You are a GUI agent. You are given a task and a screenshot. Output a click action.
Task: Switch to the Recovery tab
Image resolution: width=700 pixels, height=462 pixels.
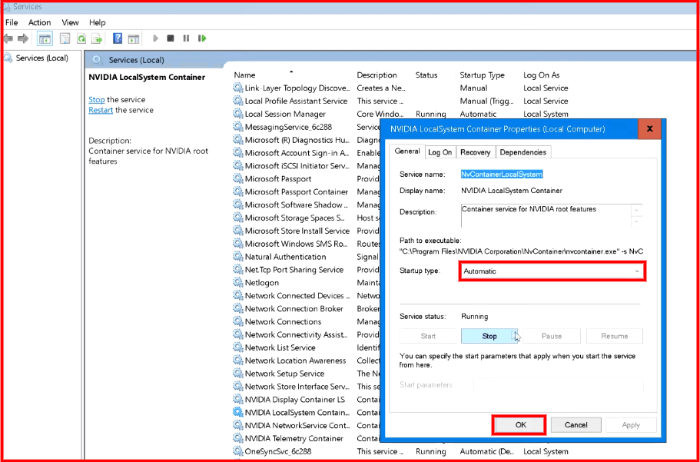pos(475,152)
